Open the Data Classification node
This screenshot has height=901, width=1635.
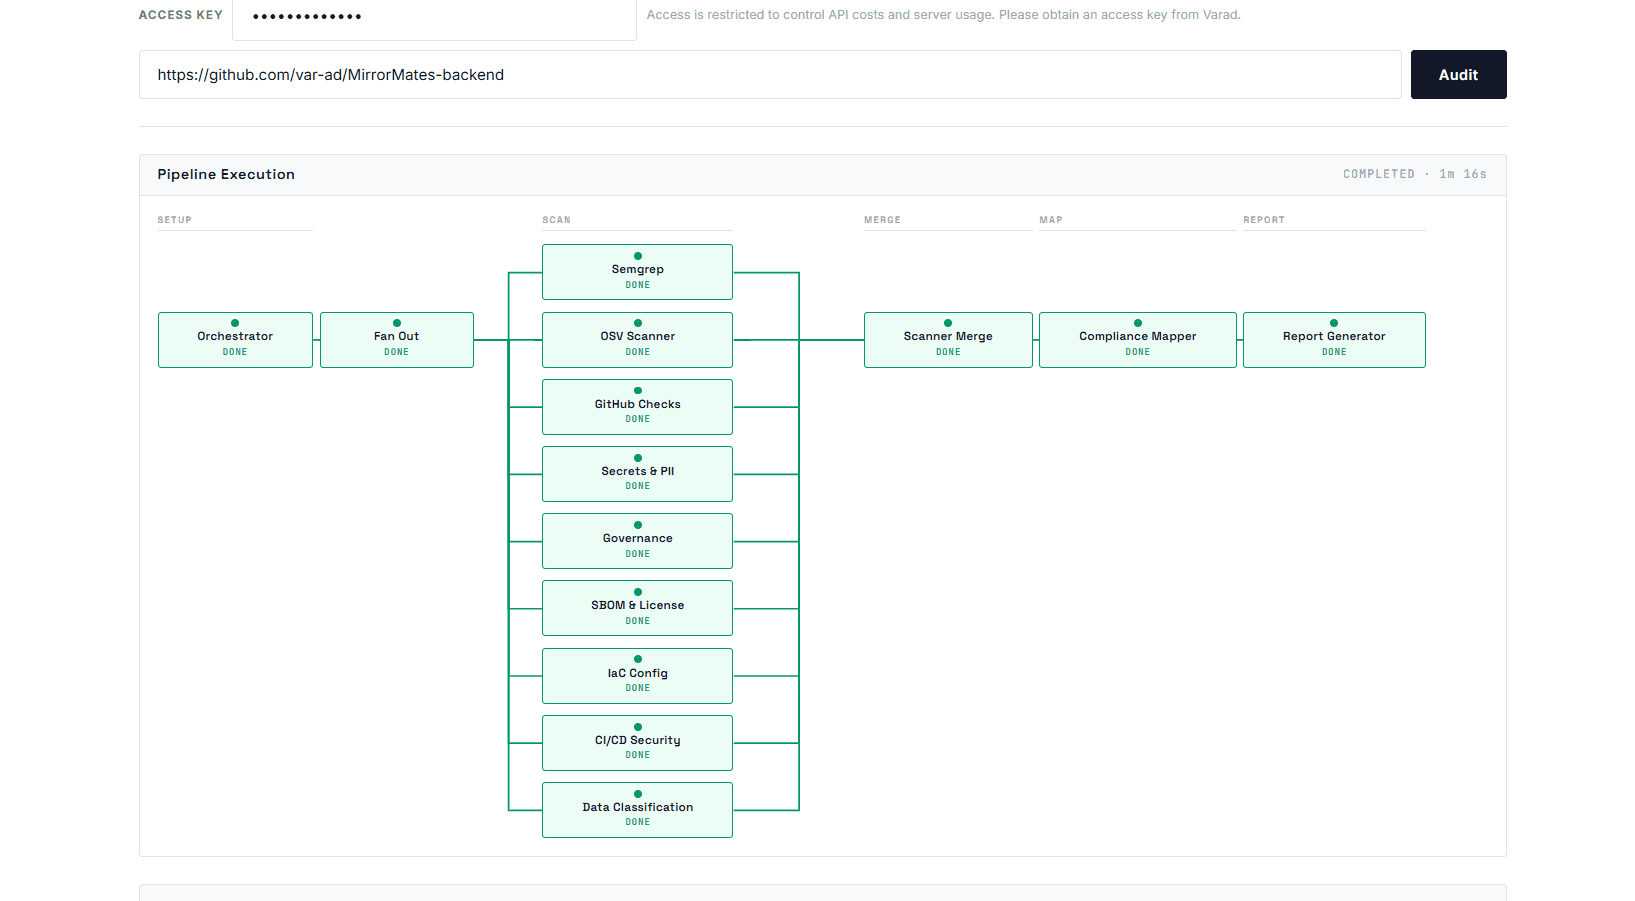[637, 810]
